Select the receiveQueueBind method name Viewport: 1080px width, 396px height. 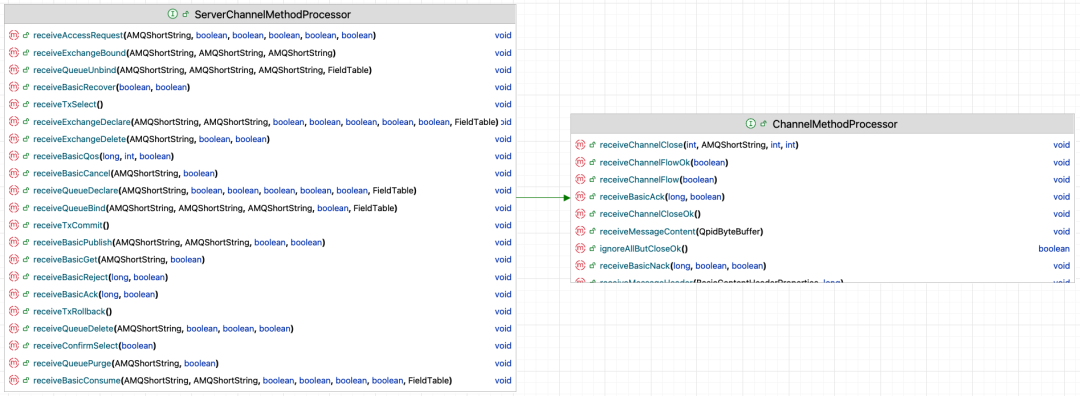(x=69, y=207)
